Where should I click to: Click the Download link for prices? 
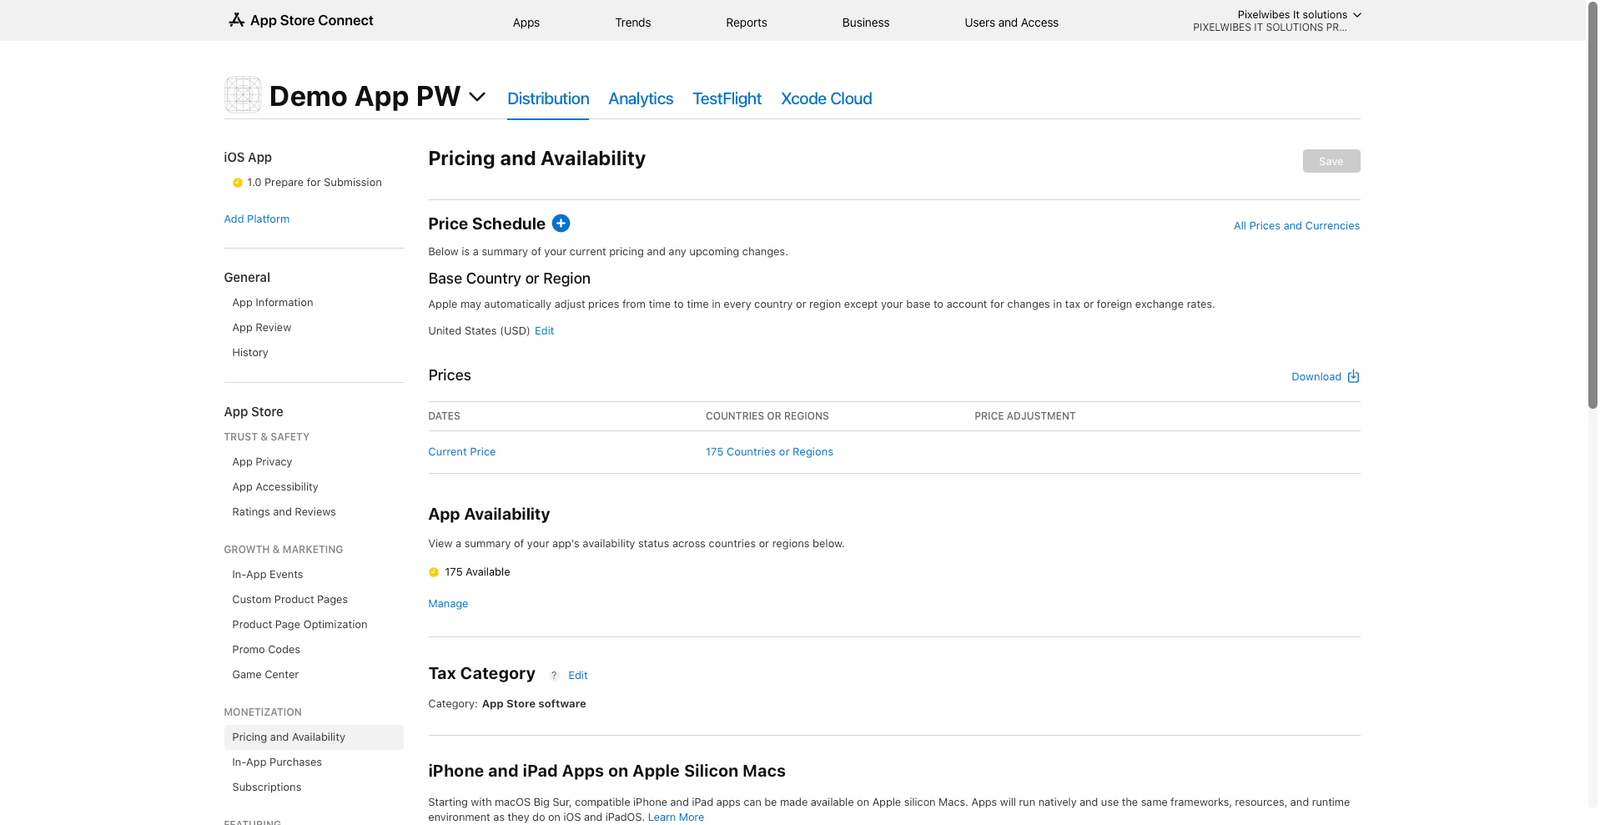pyautogui.click(x=1316, y=377)
